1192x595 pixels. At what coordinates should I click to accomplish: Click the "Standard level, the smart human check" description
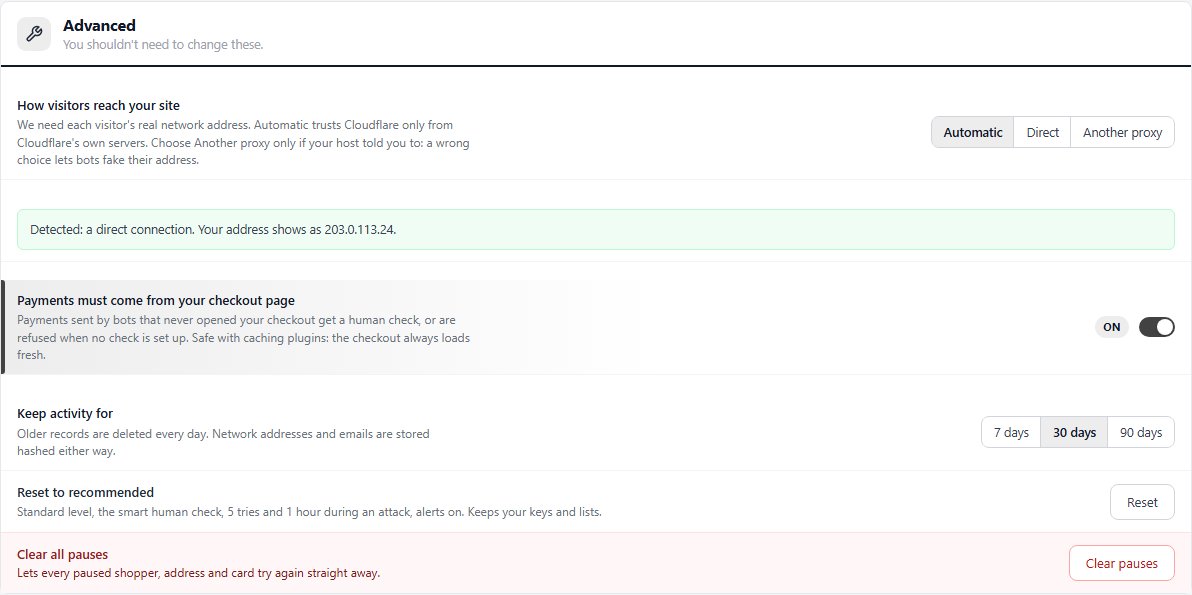pyautogui.click(x=309, y=512)
